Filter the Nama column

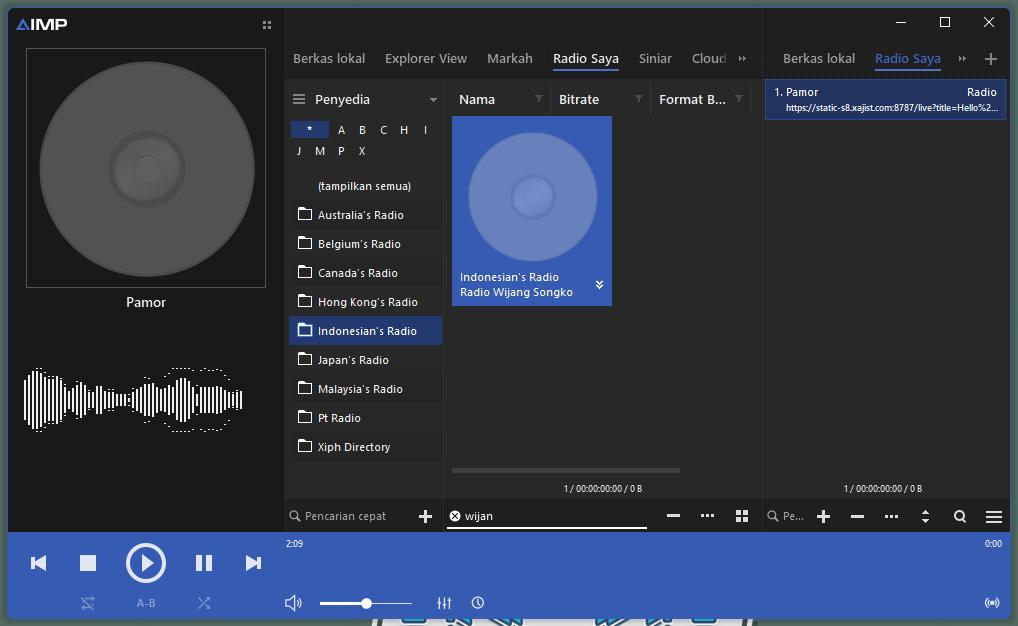[538, 99]
